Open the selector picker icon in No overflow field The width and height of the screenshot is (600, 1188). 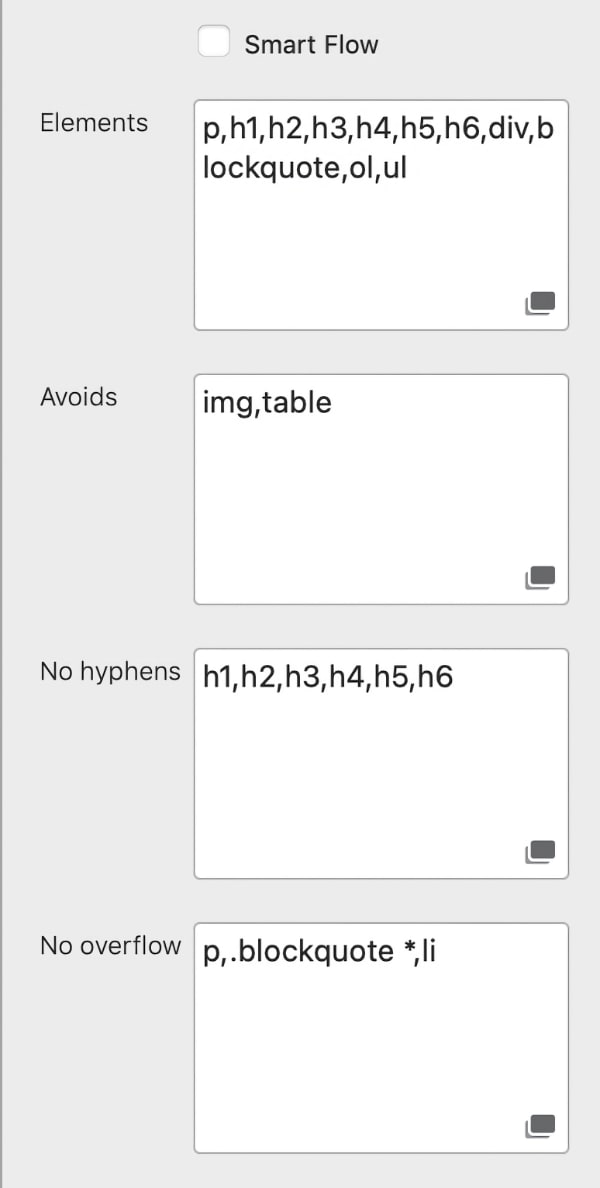[540, 1126]
